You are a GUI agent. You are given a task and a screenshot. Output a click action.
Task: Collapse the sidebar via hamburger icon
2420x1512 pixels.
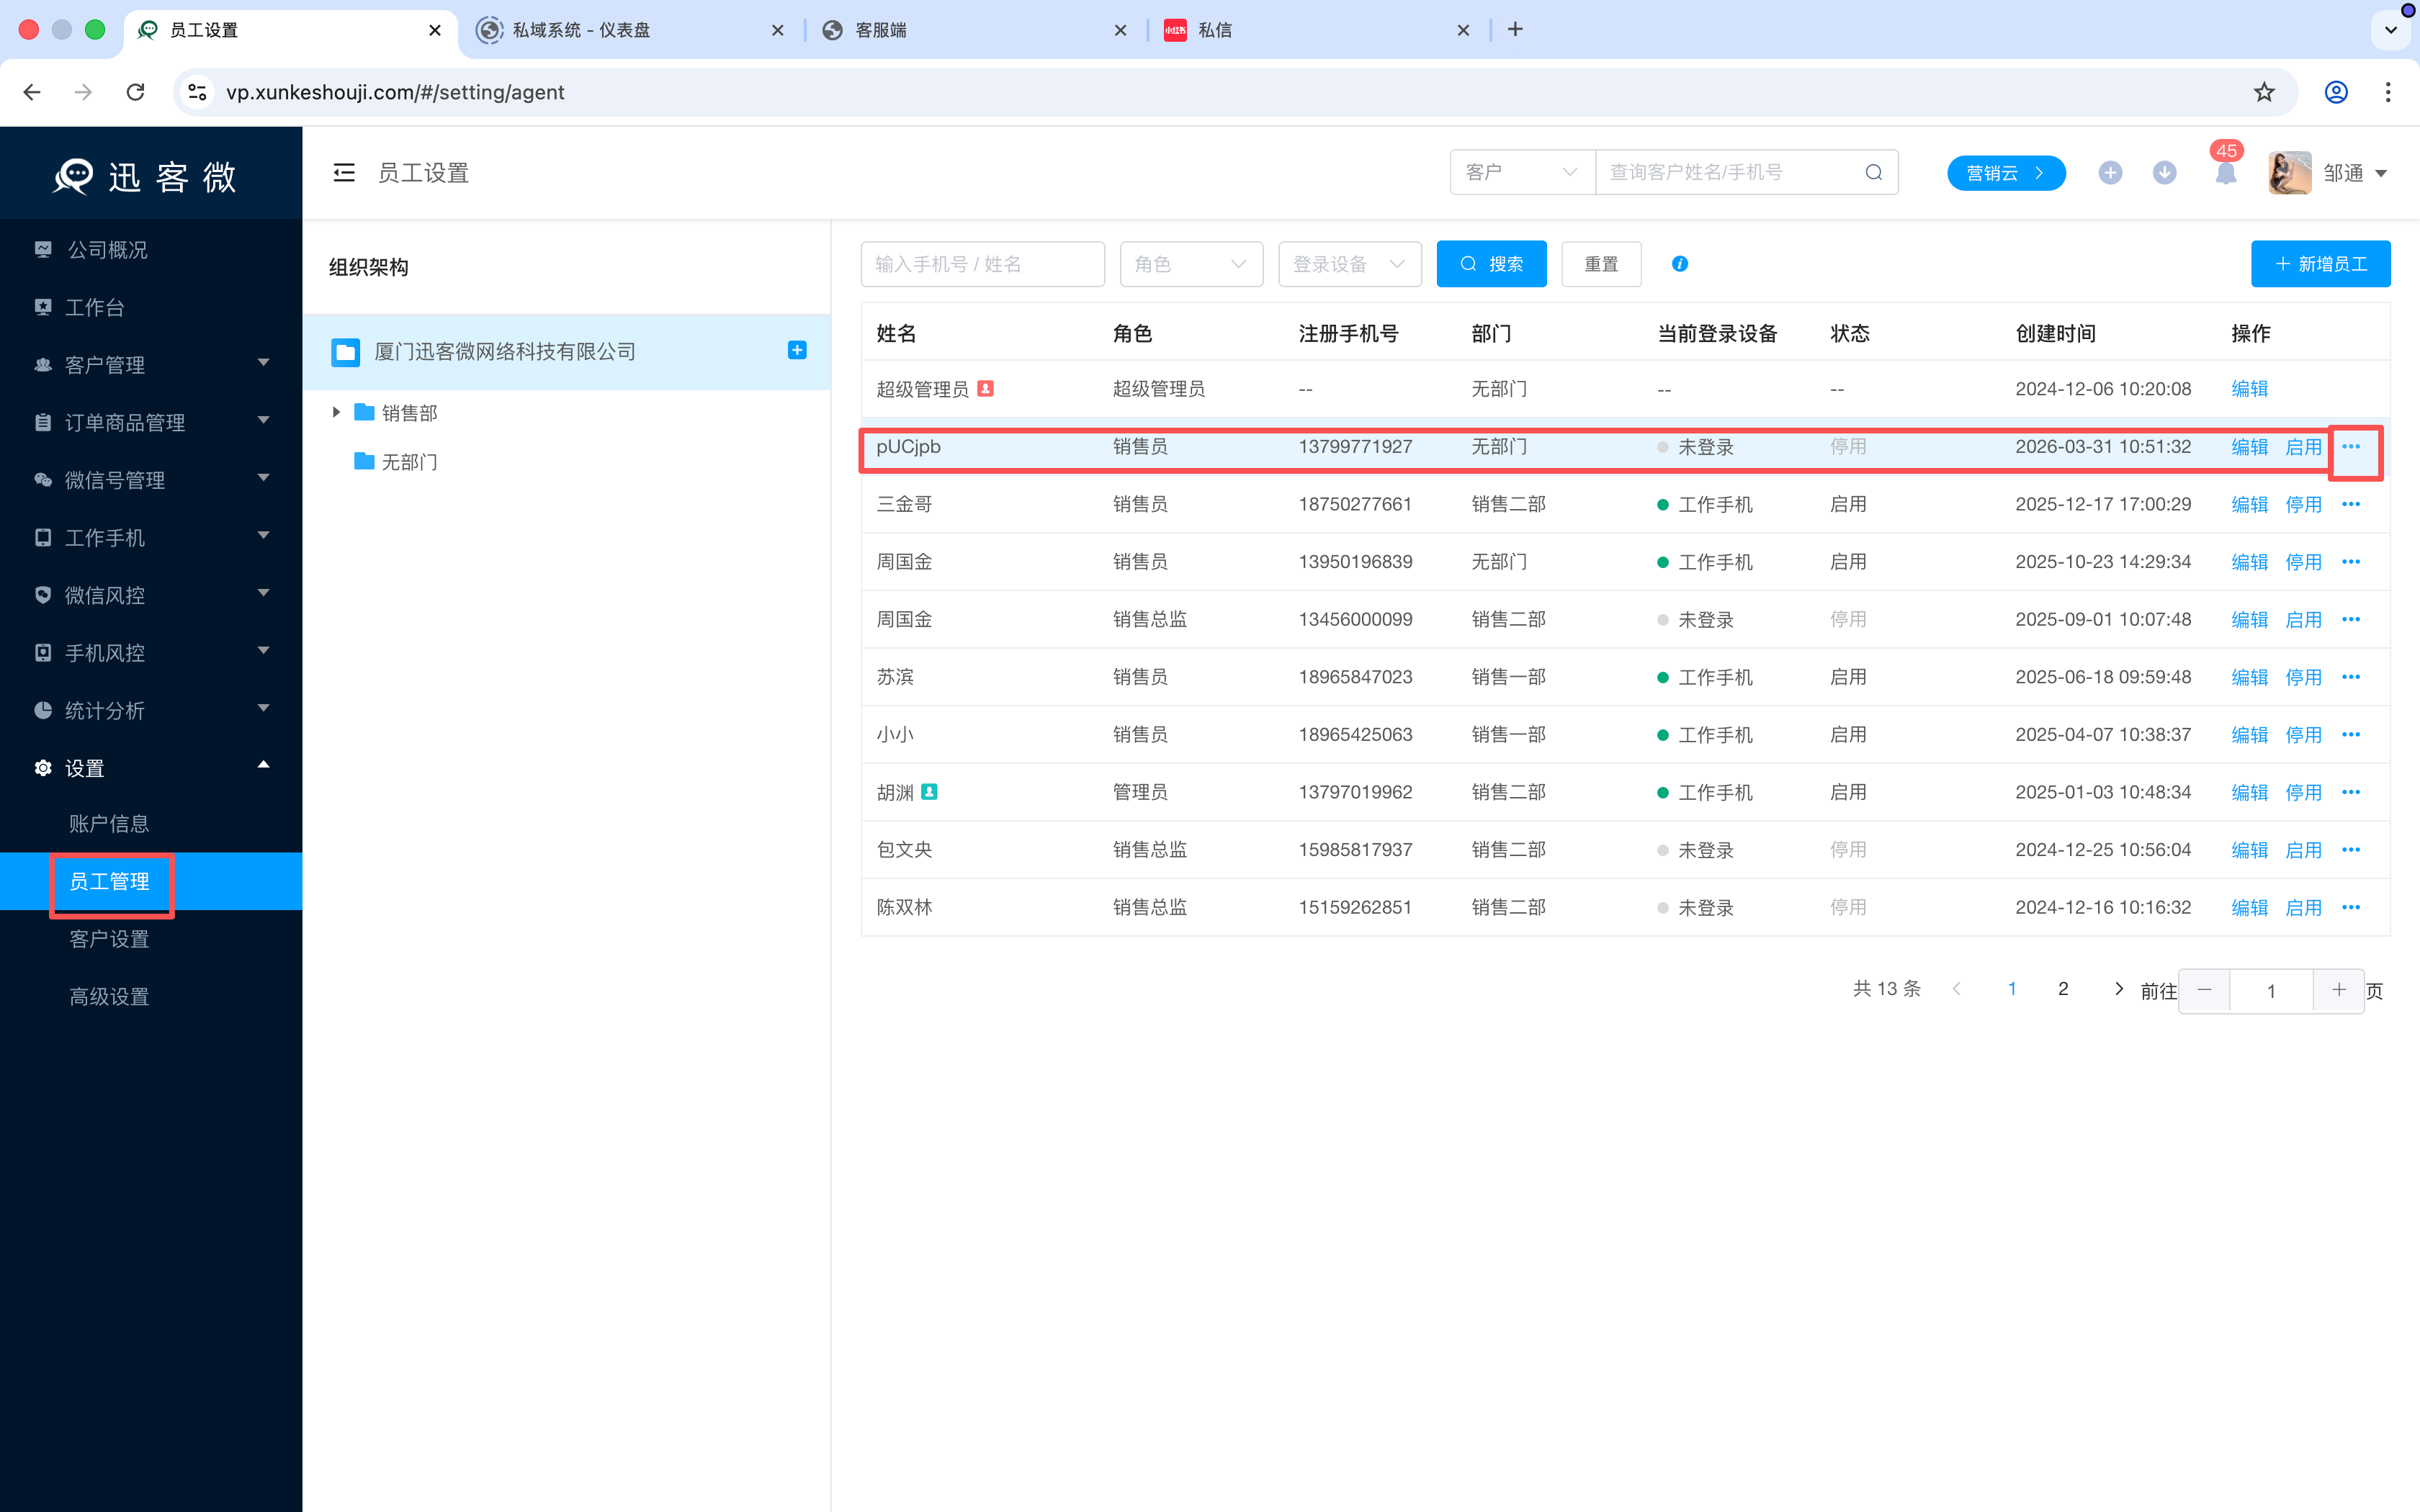click(344, 173)
